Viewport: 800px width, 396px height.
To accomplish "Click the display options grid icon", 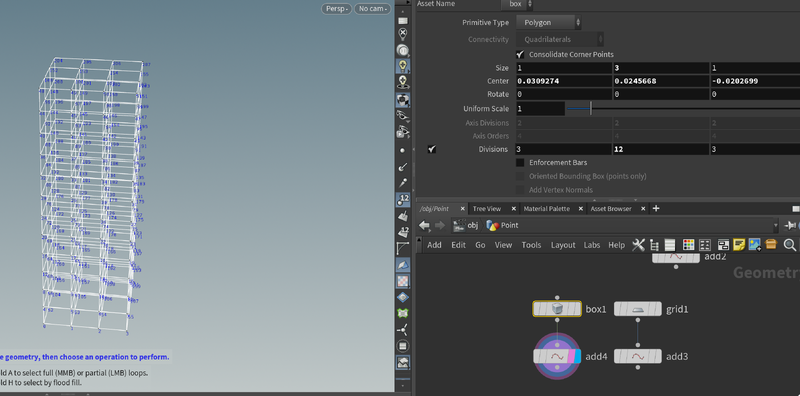I will [705, 245].
